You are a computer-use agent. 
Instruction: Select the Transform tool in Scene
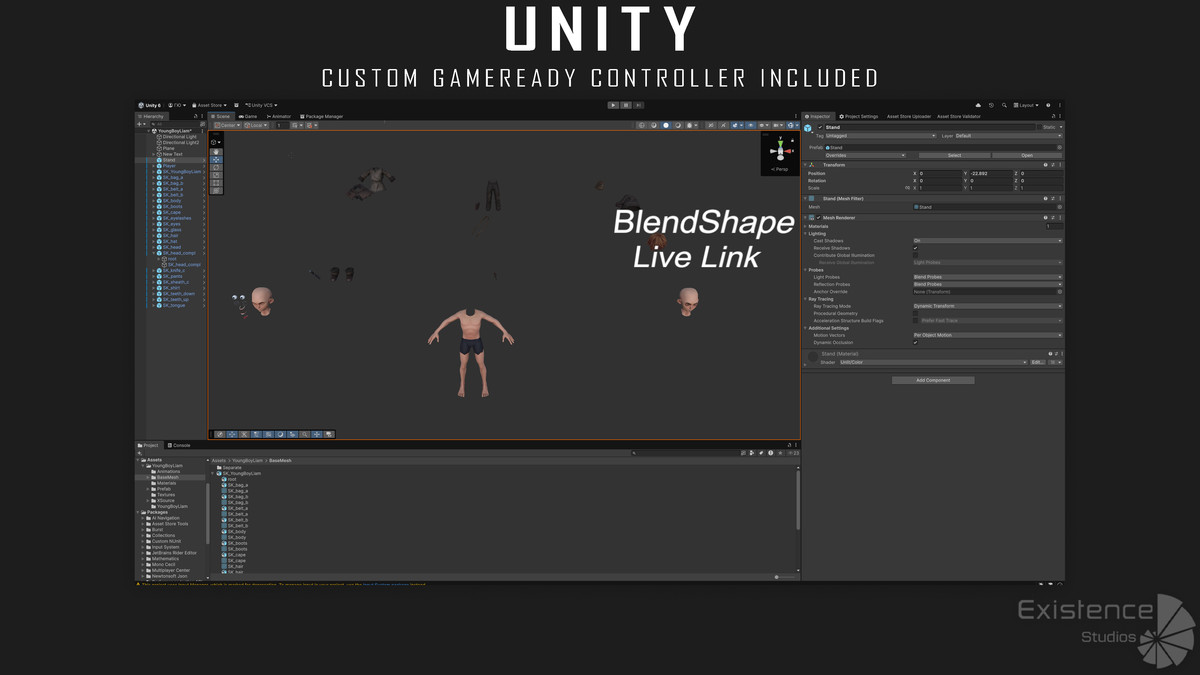click(216, 190)
